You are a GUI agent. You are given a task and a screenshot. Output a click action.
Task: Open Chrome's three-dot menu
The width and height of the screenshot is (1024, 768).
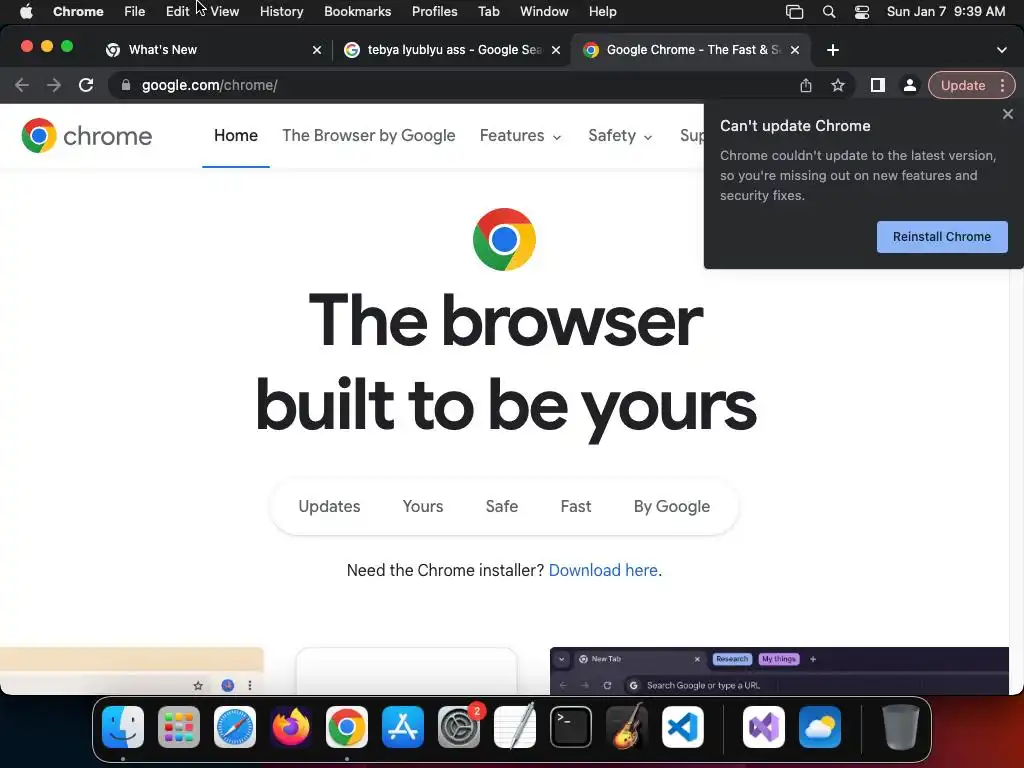(1002, 85)
